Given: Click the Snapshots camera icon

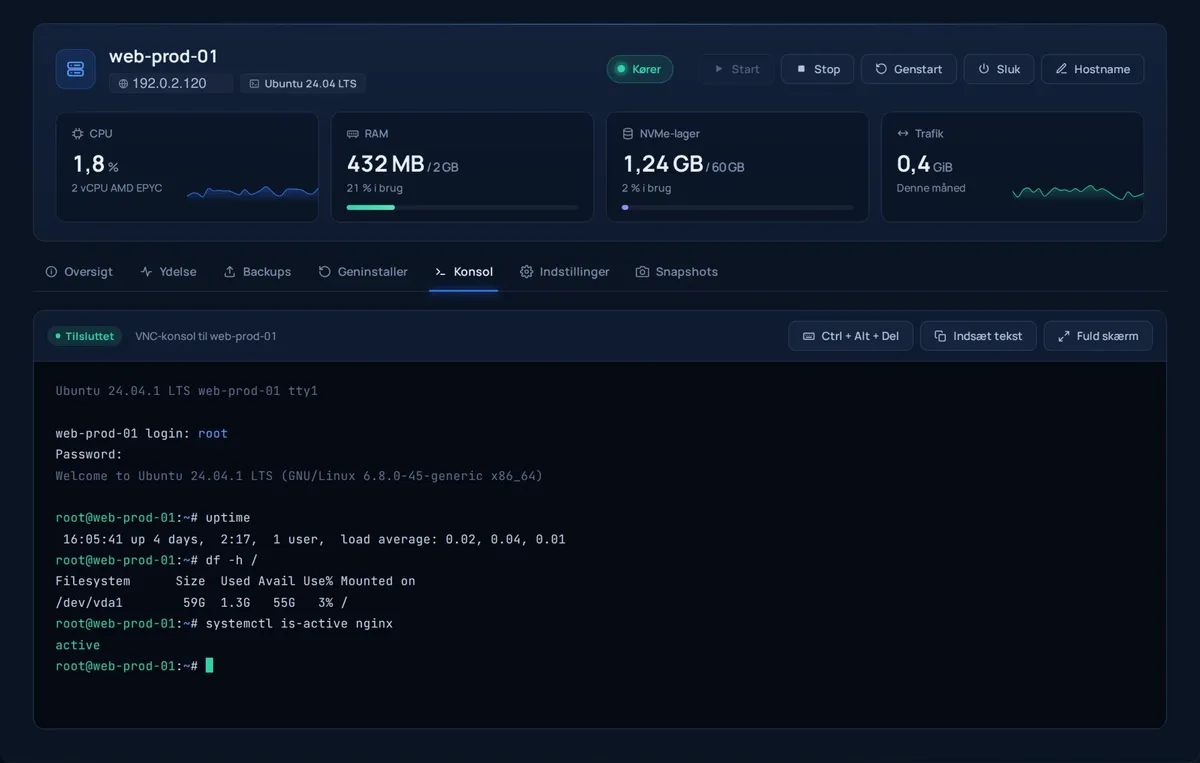Looking at the screenshot, I should 643,272.
